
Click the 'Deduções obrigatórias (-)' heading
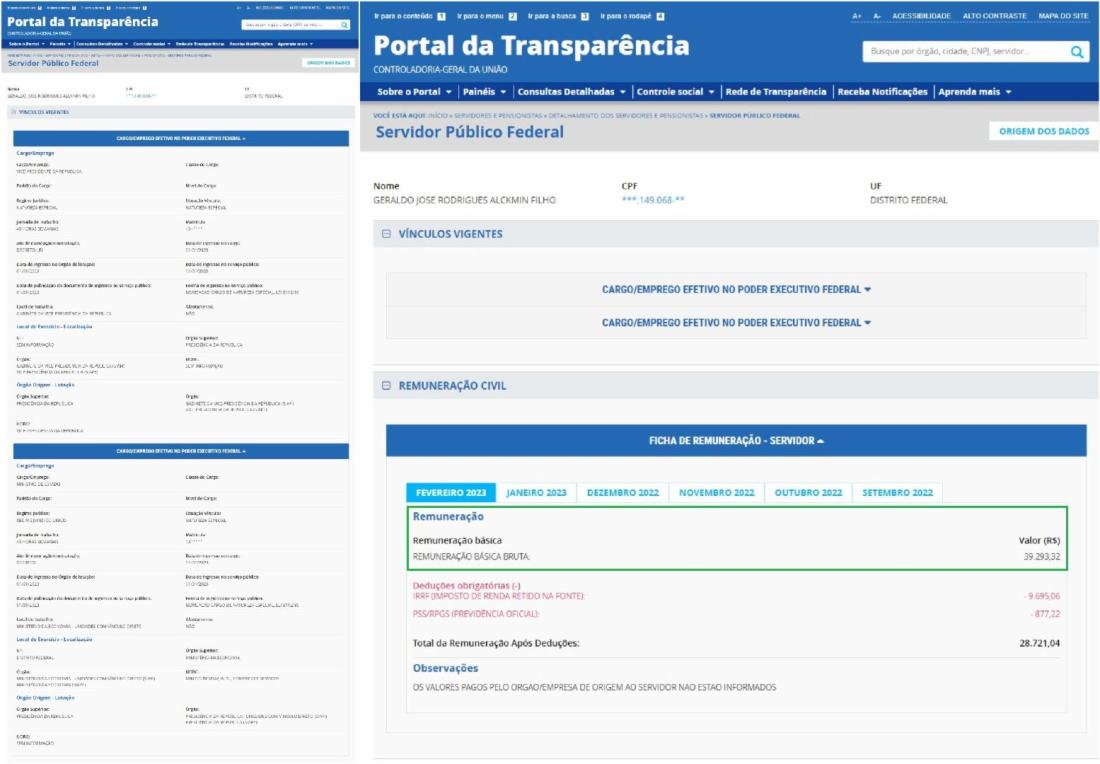pyautogui.click(x=467, y=585)
